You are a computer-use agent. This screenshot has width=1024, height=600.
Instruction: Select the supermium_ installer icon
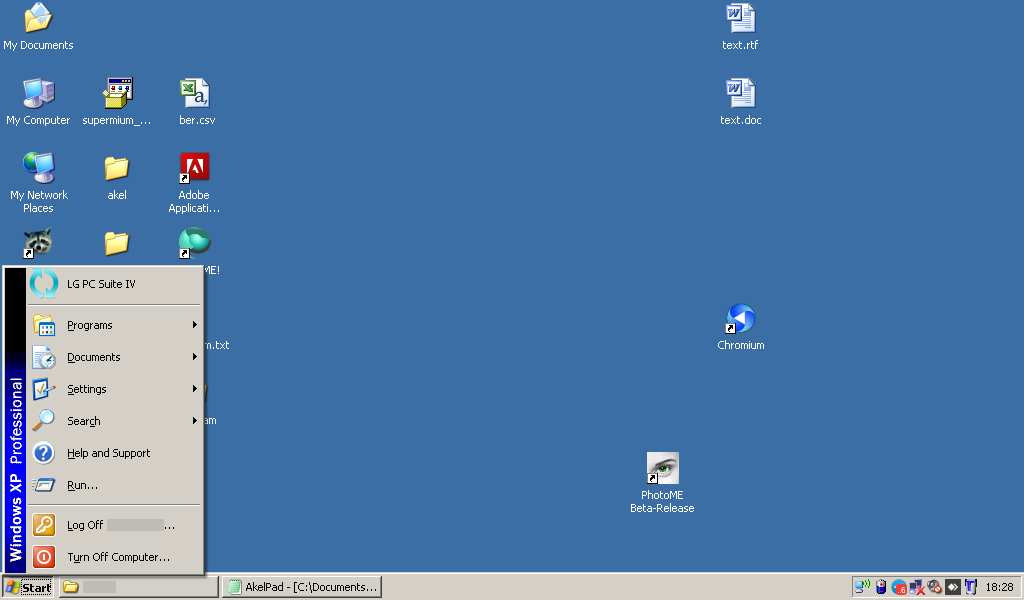click(x=117, y=93)
